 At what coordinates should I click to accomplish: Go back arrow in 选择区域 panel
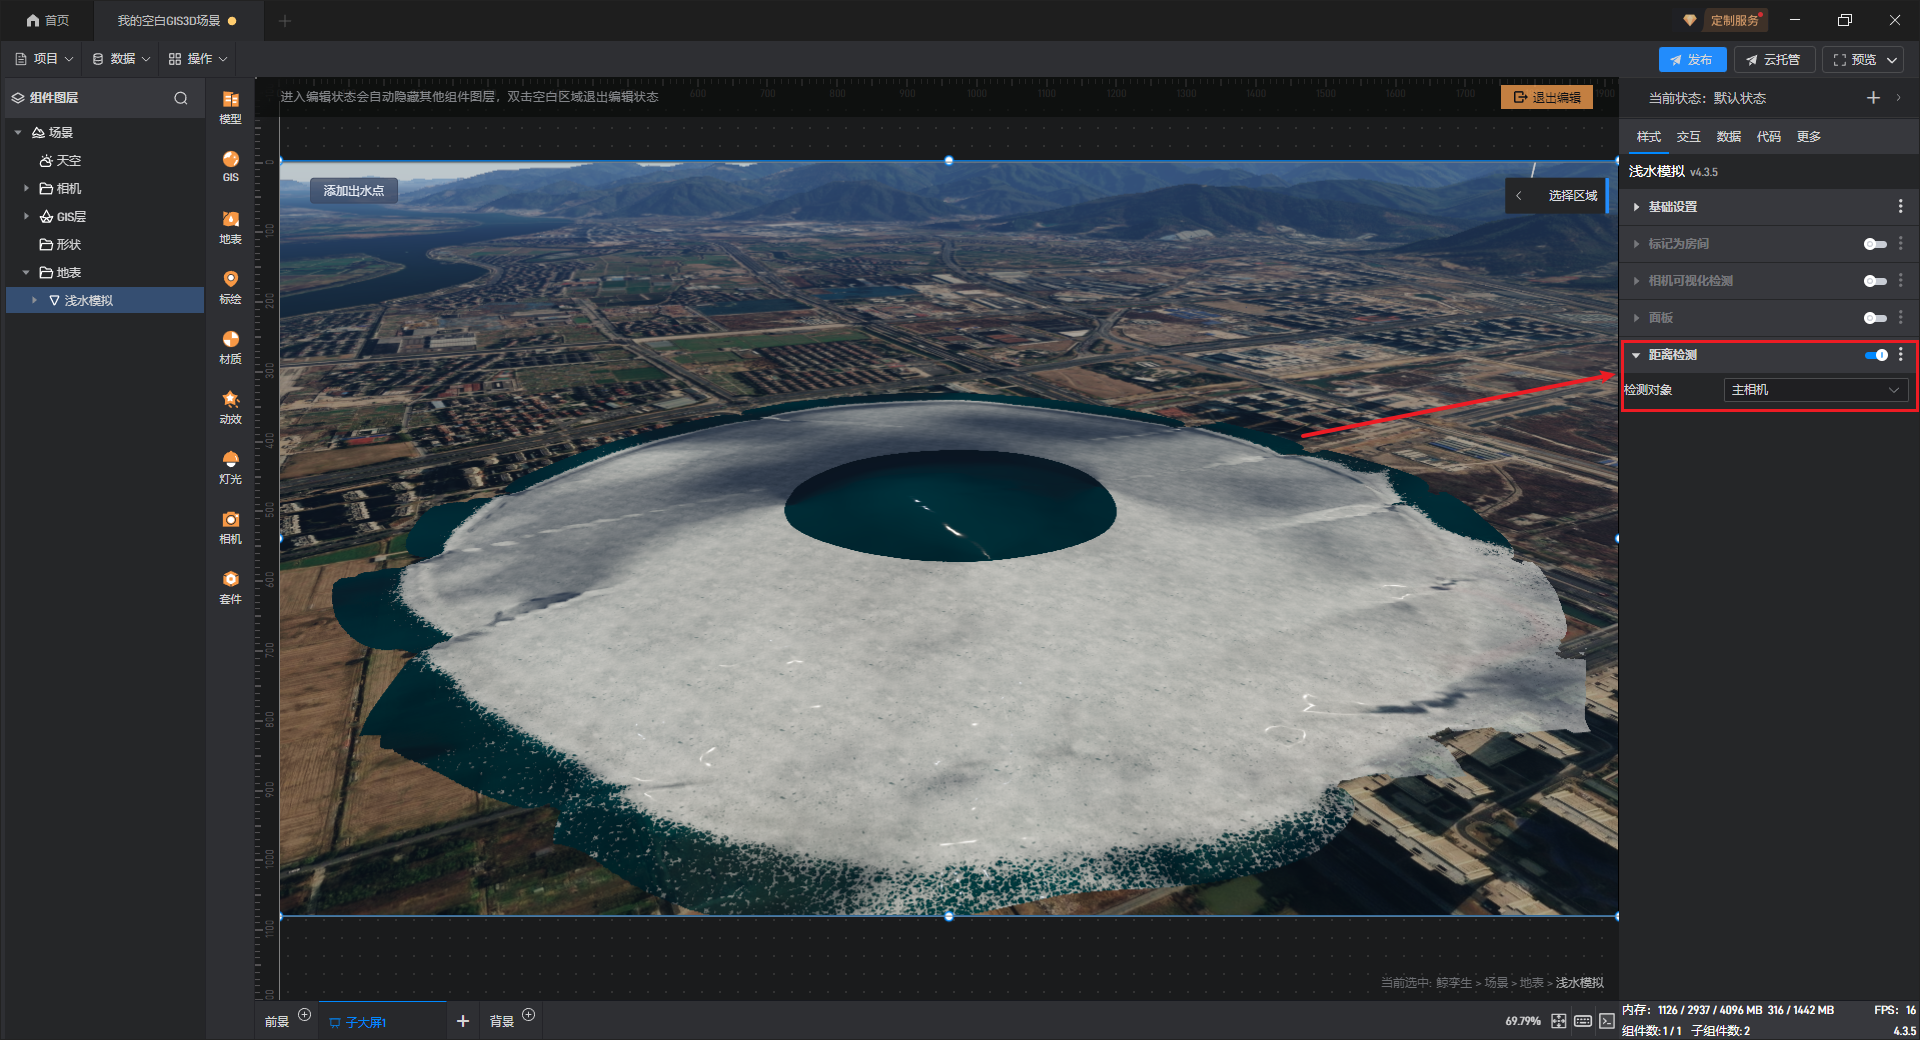pos(1519,195)
